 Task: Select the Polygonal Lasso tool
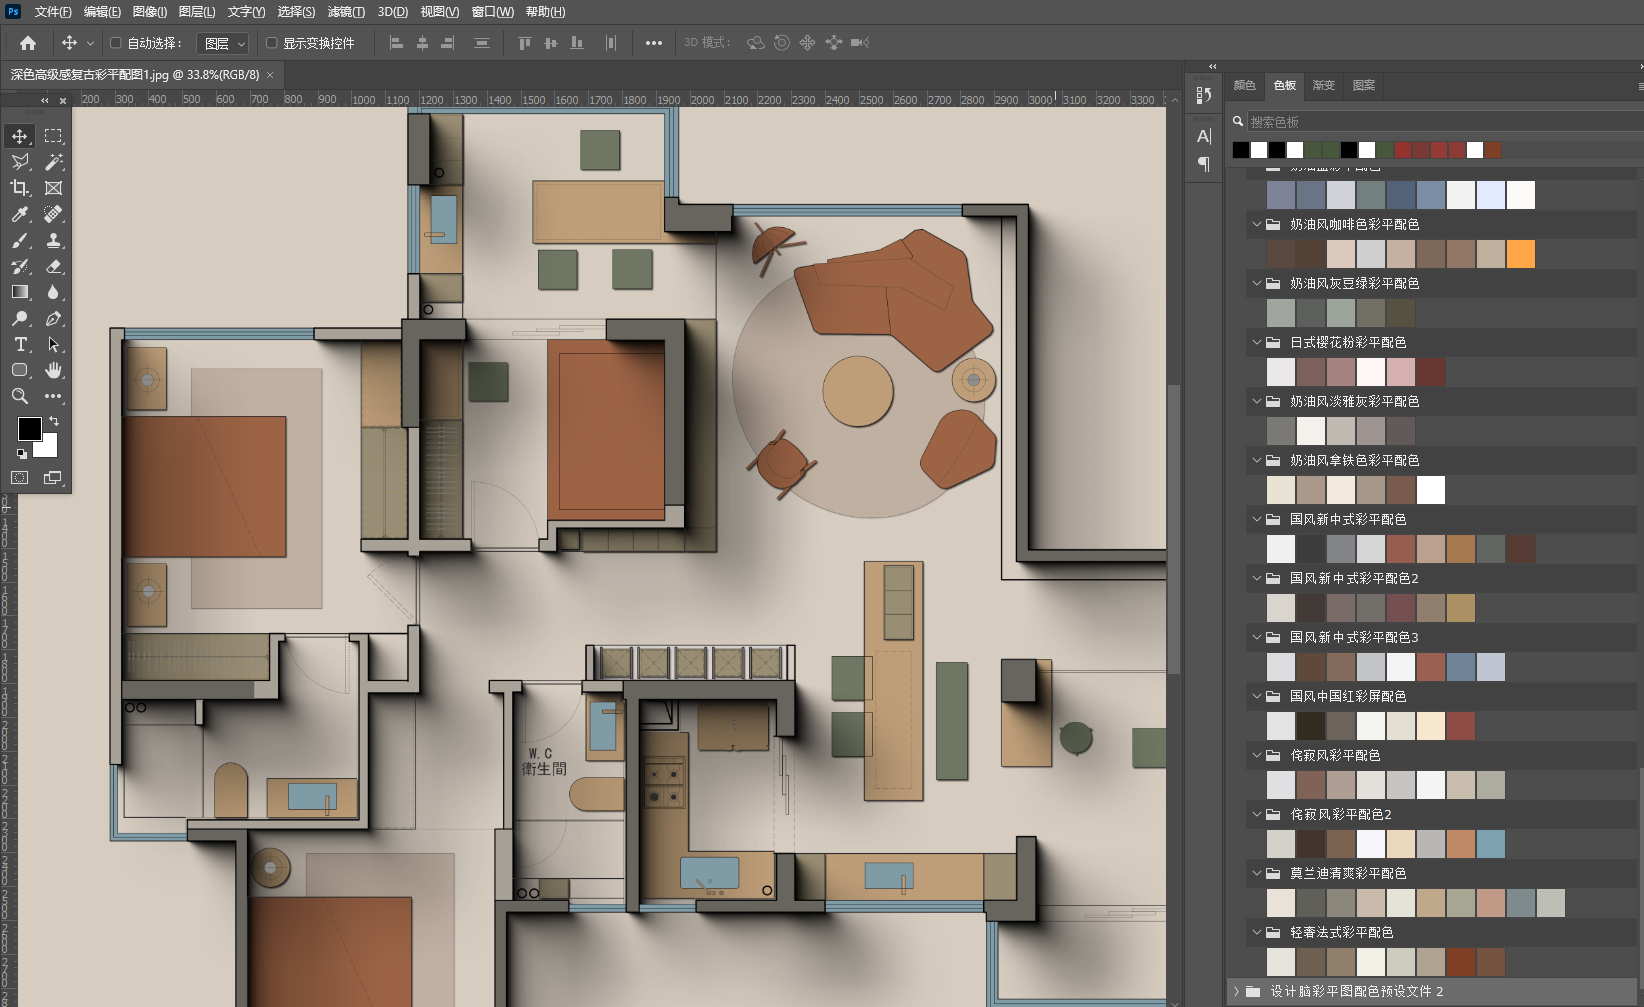(x=20, y=162)
